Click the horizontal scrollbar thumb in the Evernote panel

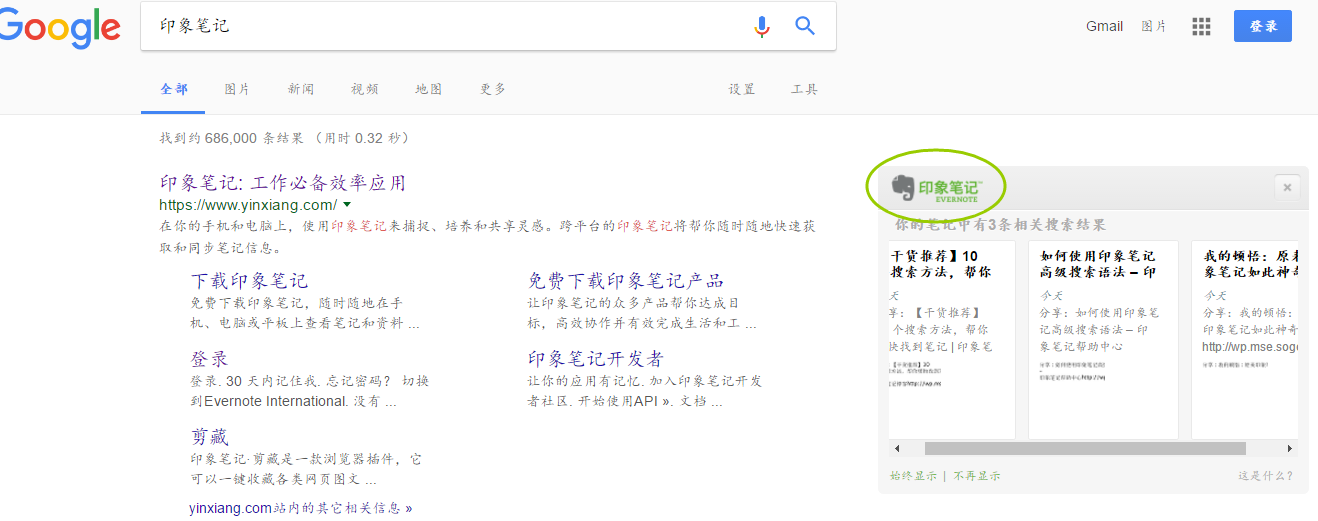coord(1085,449)
